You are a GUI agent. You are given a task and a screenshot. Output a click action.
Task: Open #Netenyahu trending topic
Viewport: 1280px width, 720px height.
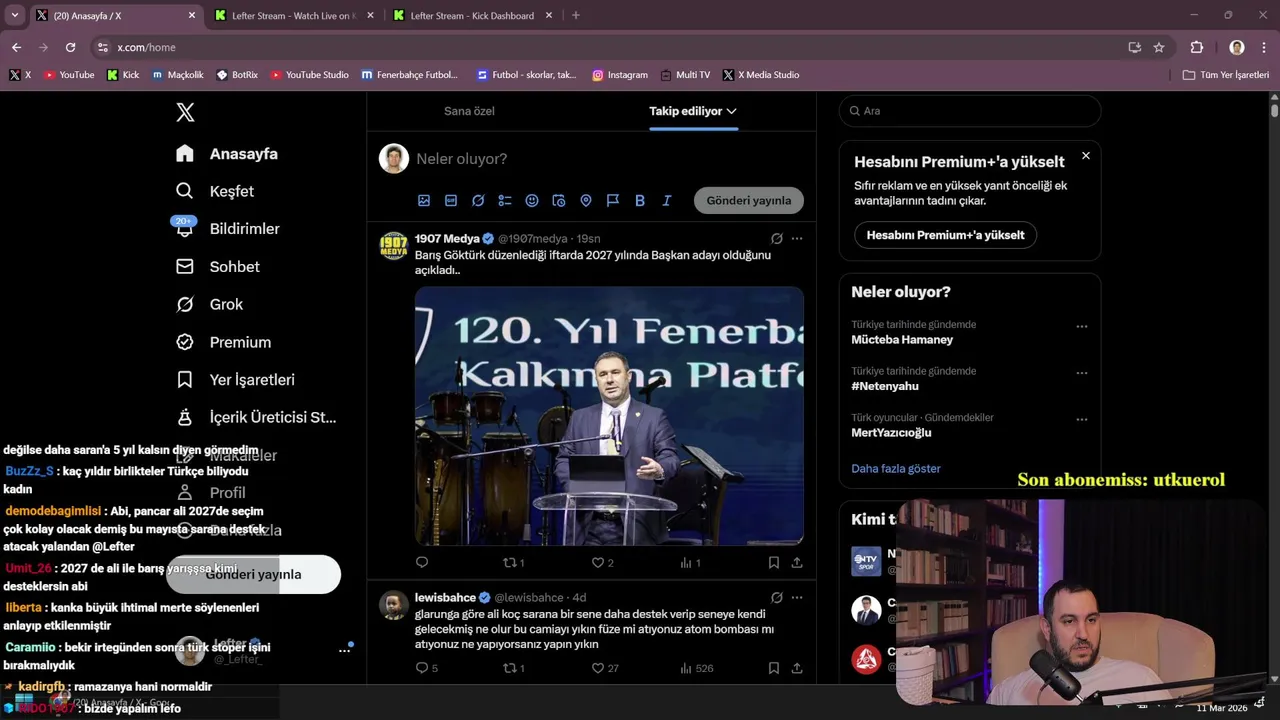(885, 386)
